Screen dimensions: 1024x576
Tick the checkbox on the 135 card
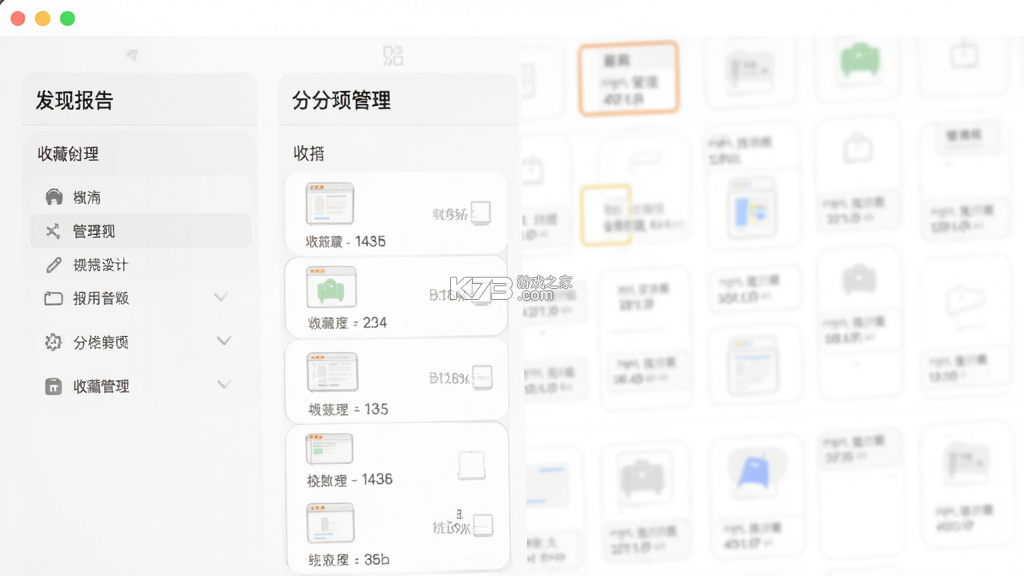482,377
